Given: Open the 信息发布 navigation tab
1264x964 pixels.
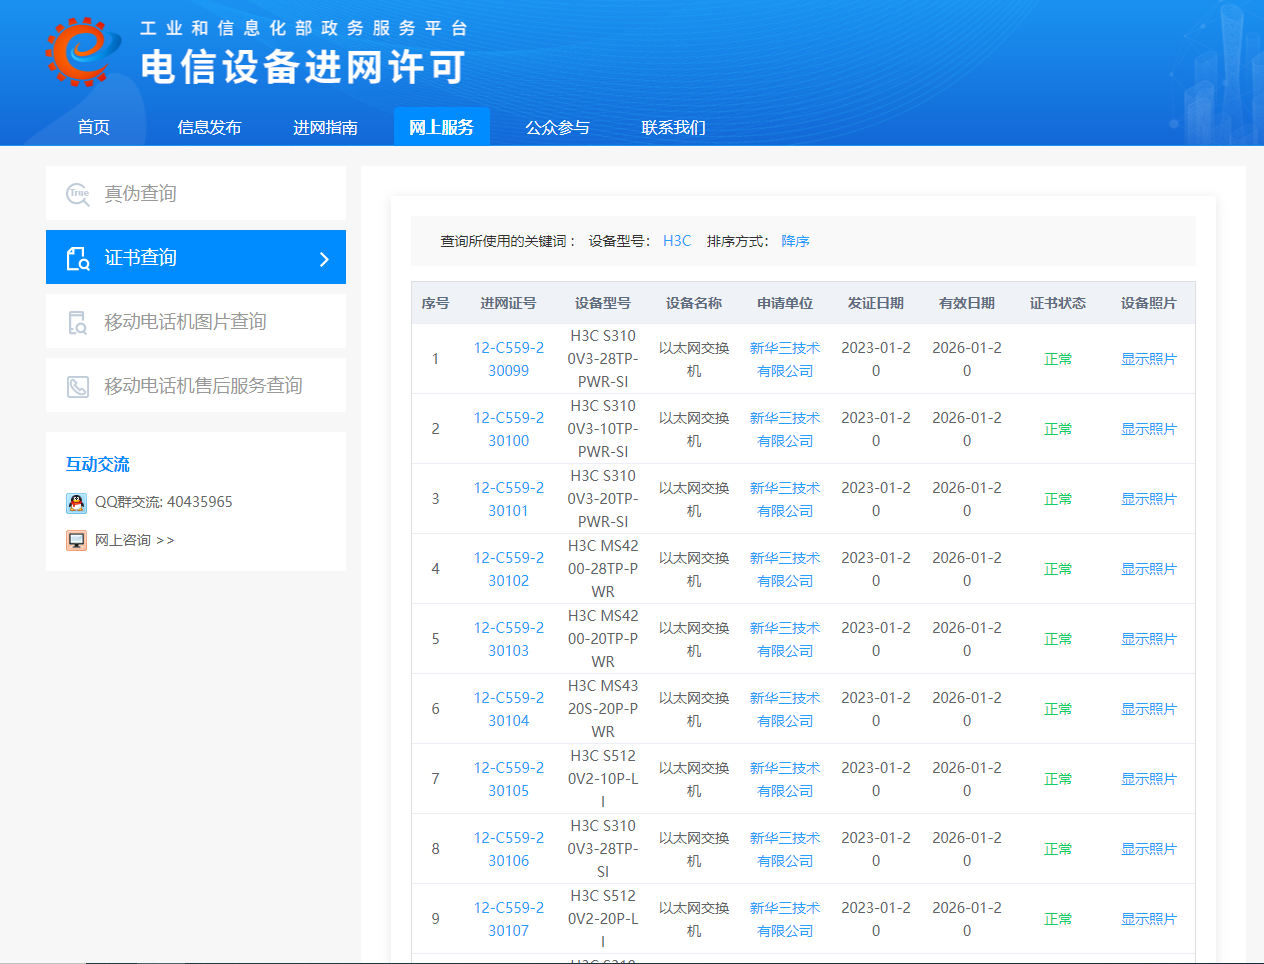Looking at the screenshot, I should pyautogui.click(x=209, y=127).
